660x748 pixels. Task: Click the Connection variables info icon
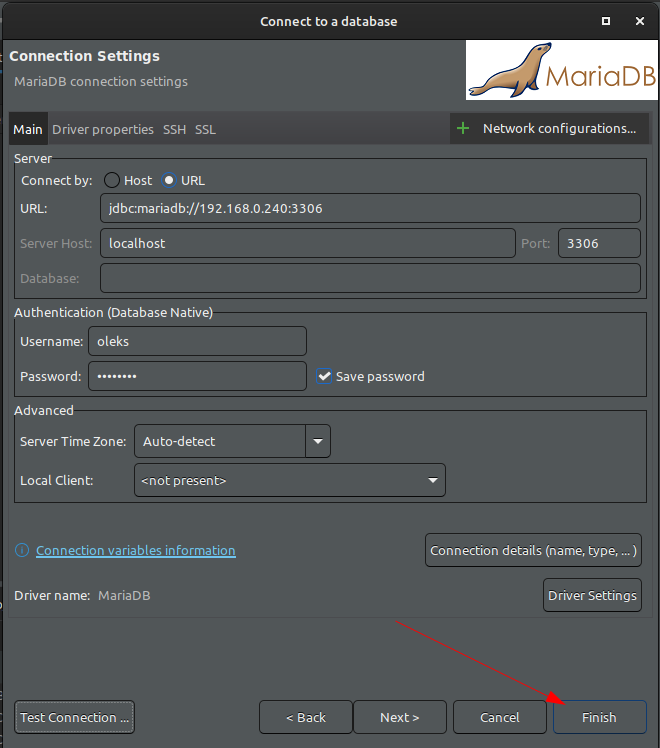tap(22, 550)
